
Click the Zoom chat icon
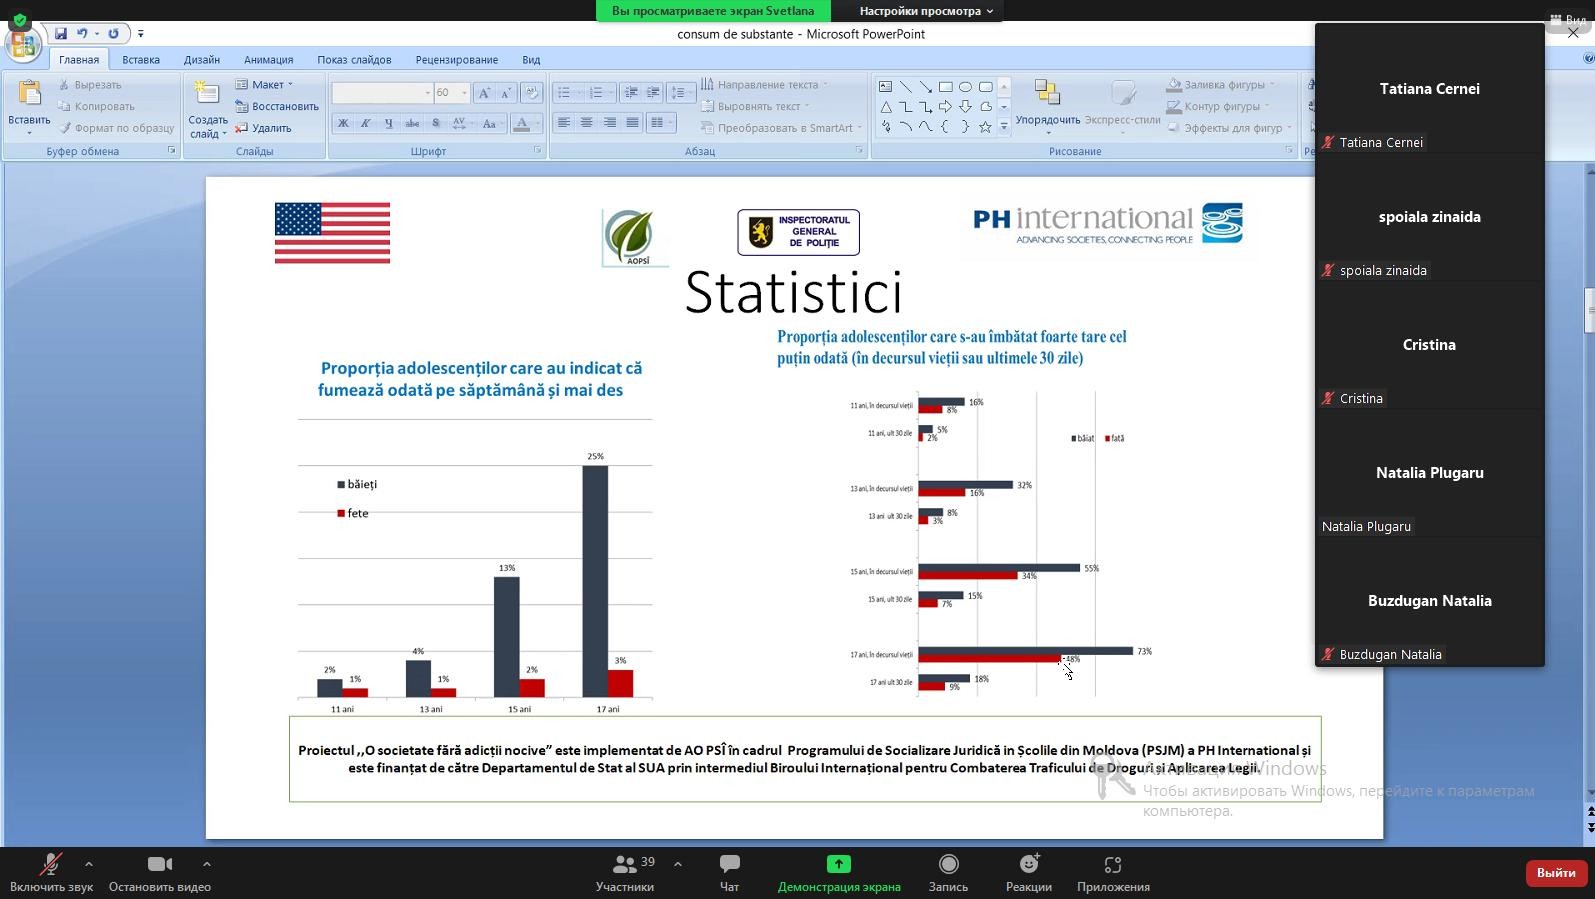point(729,864)
